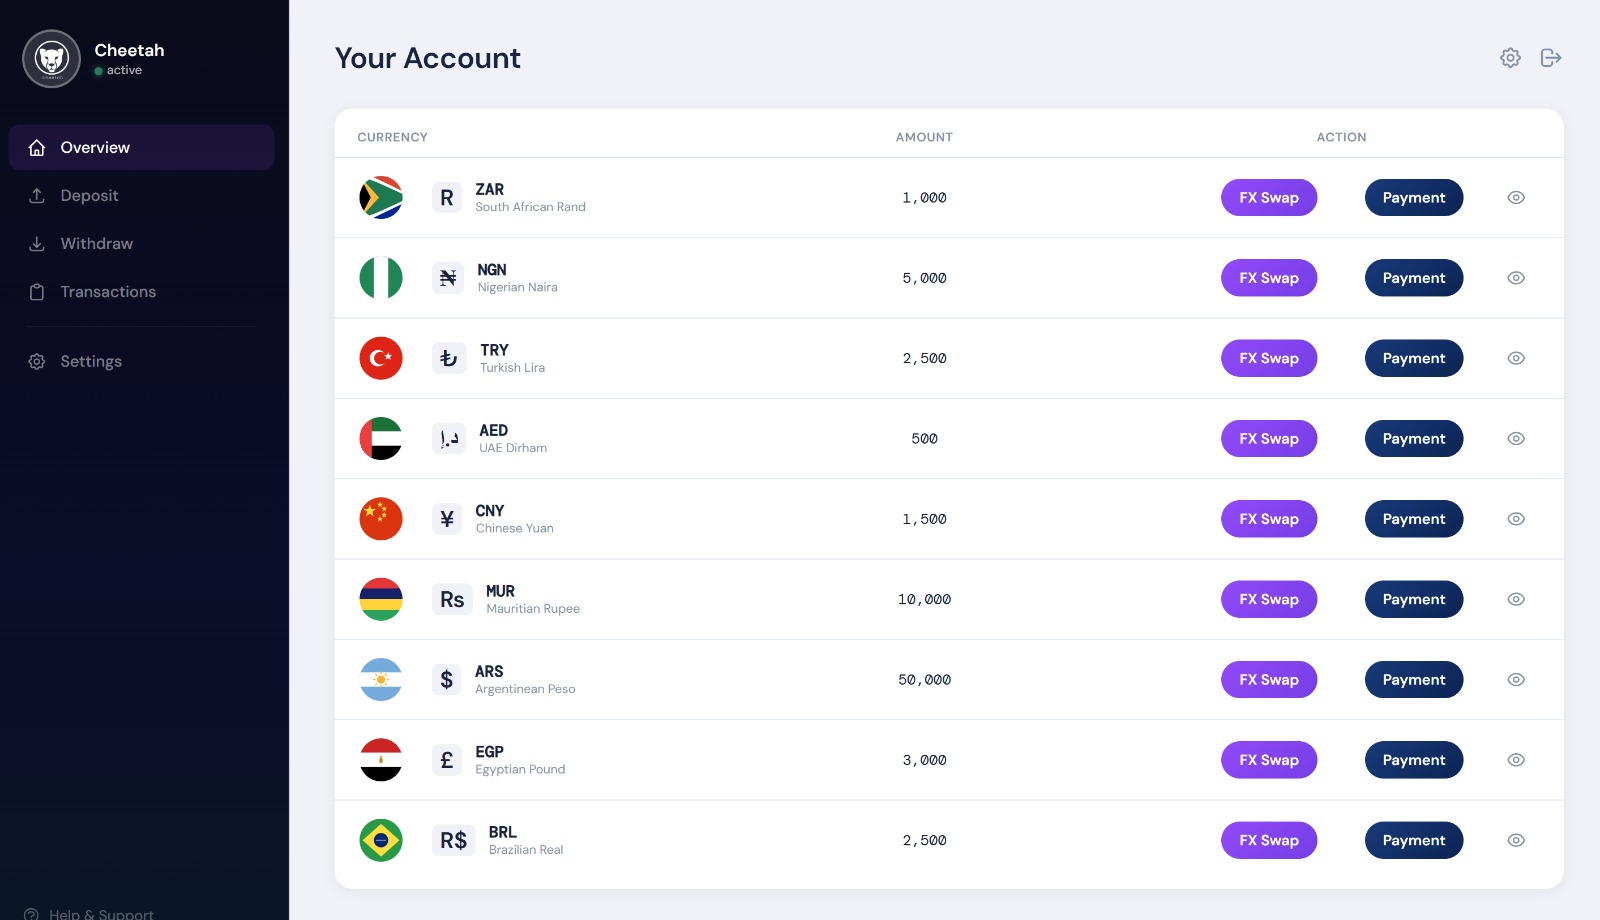The width and height of the screenshot is (1600, 920).
Task: Go to Withdraw in sidebar
Action: [96, 244]
